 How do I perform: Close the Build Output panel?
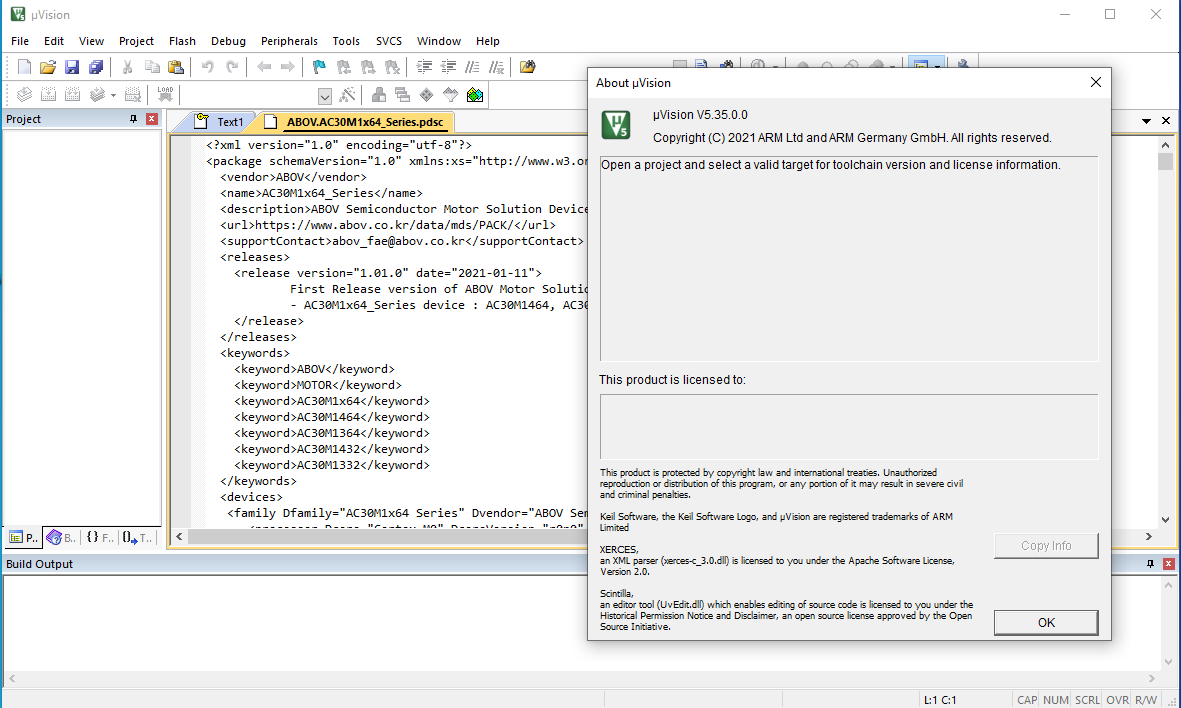pyautogui.click(x=1168, y=563)
